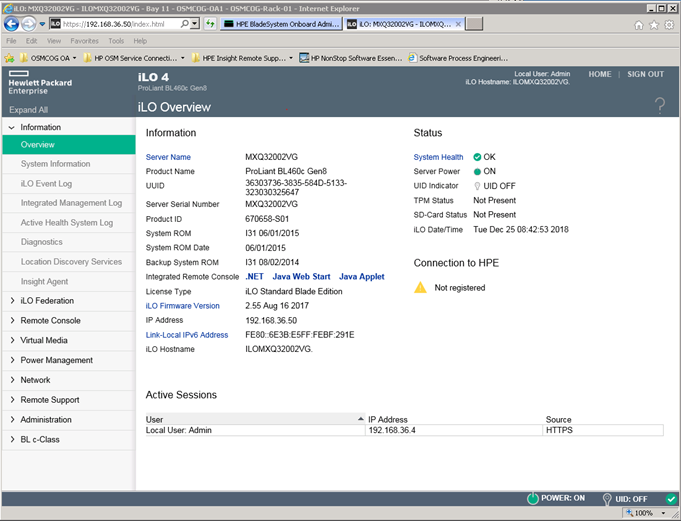Open the browser Home icon
Viewport: 681px width, 521px height.
tap(639, 25)
